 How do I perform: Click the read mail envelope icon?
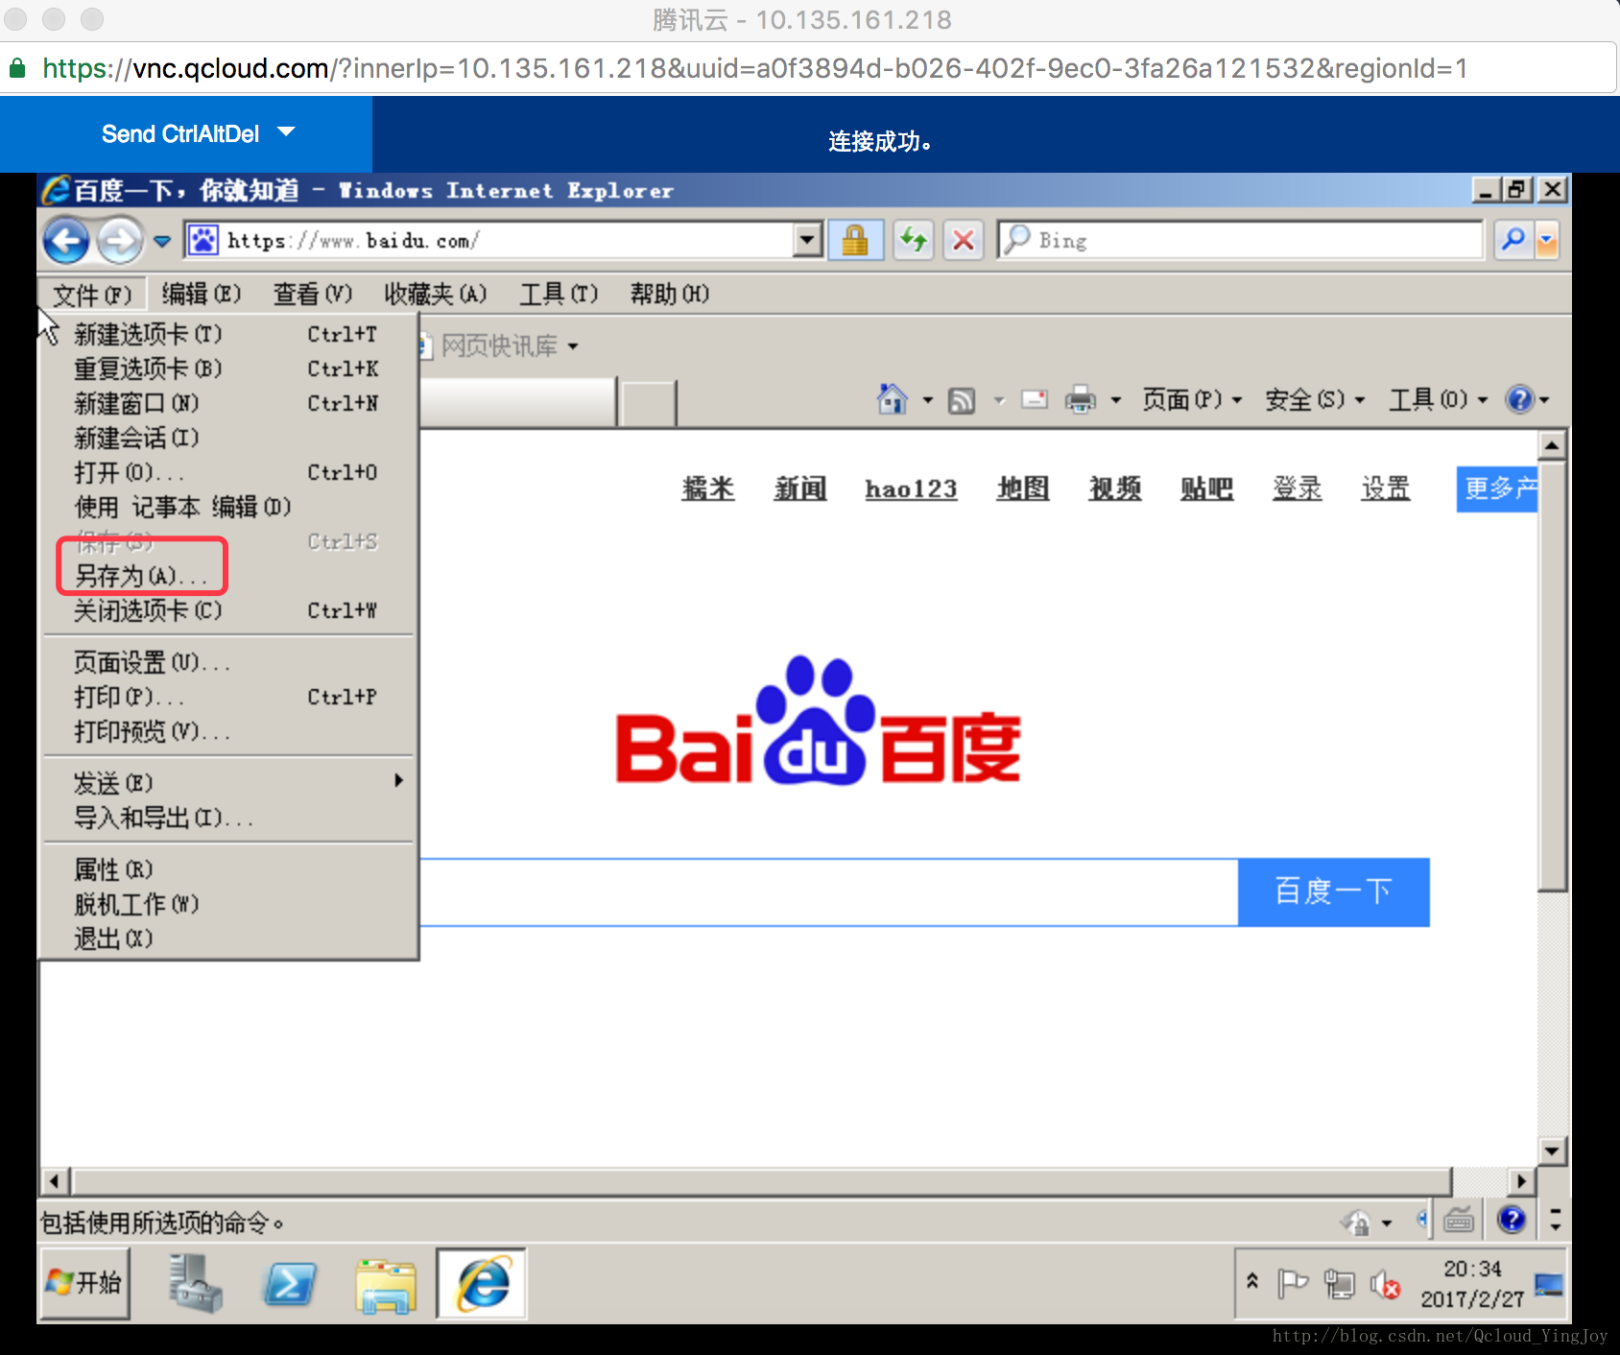tap(1034, 400)
